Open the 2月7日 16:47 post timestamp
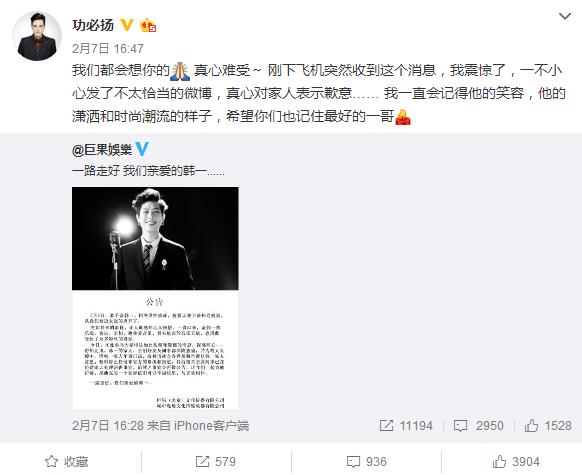This screenshot has height=475, width=582. 108,48
